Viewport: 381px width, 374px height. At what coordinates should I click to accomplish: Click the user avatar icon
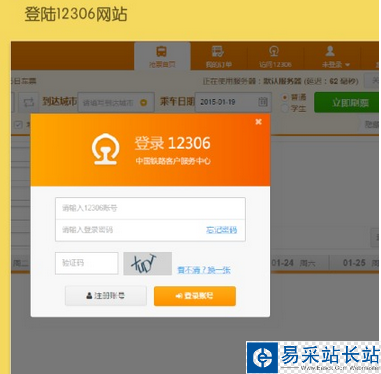coord(330,51)
